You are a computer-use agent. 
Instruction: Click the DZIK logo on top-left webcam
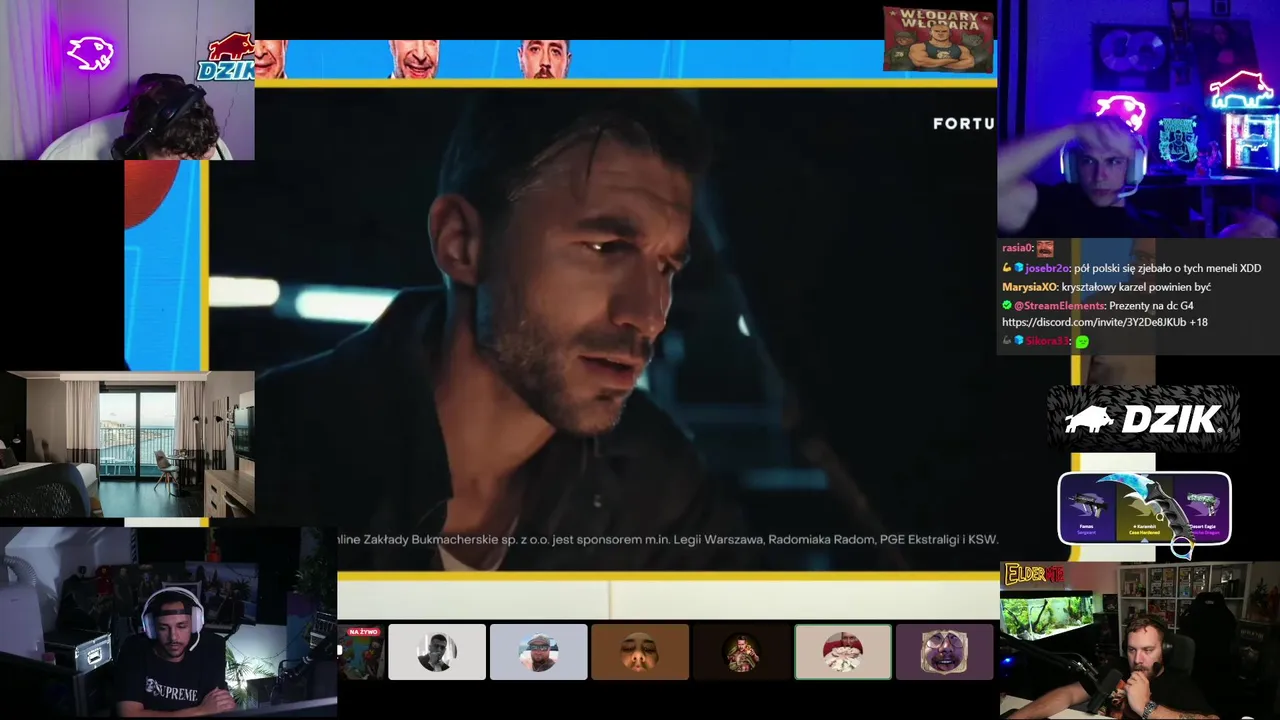(226, 58)
